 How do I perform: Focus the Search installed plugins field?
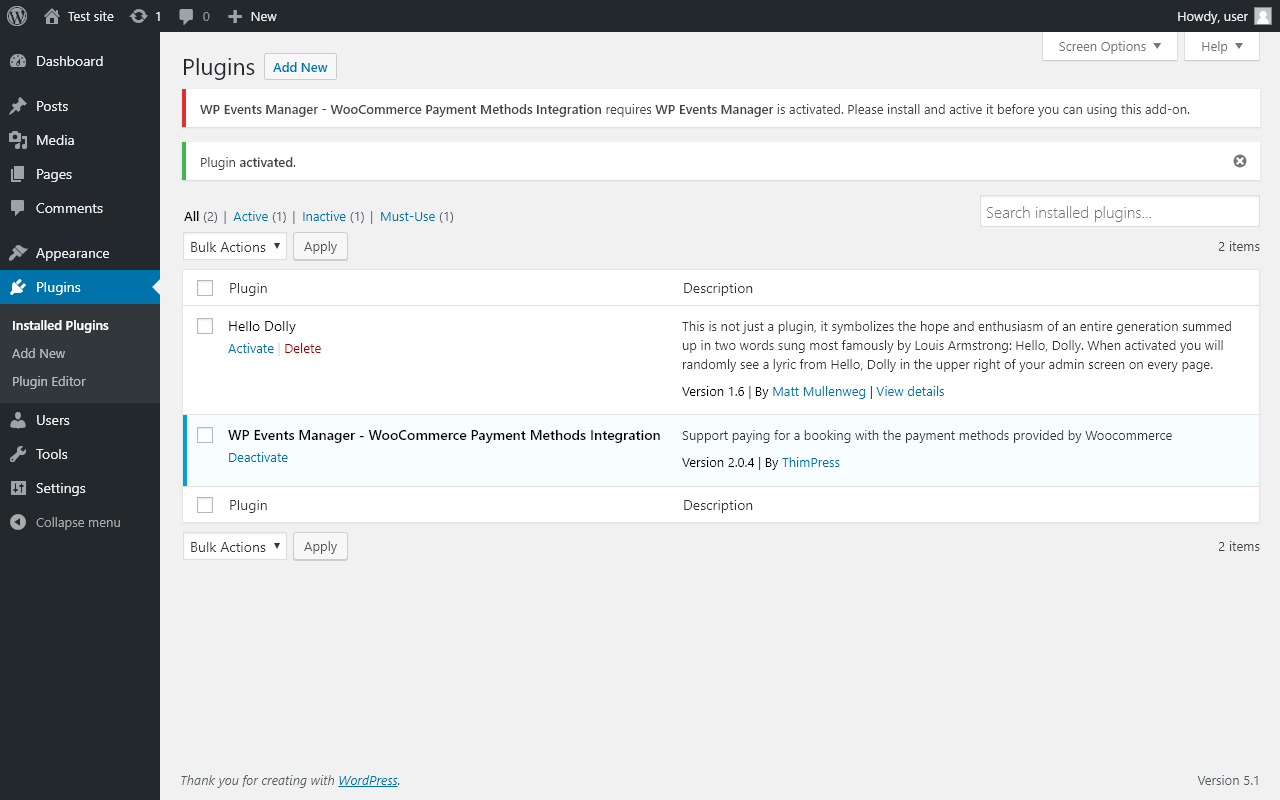pos(1119,212)
